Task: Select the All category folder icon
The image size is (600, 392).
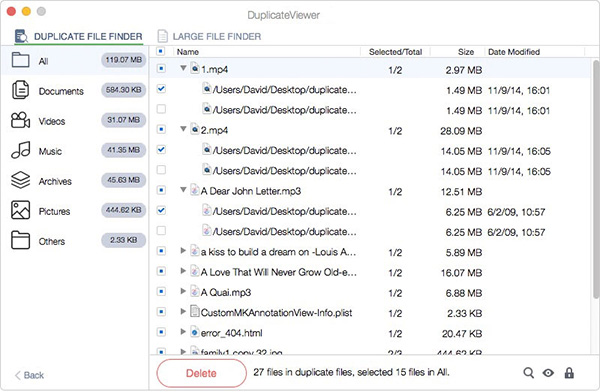Action: (20, 60)
